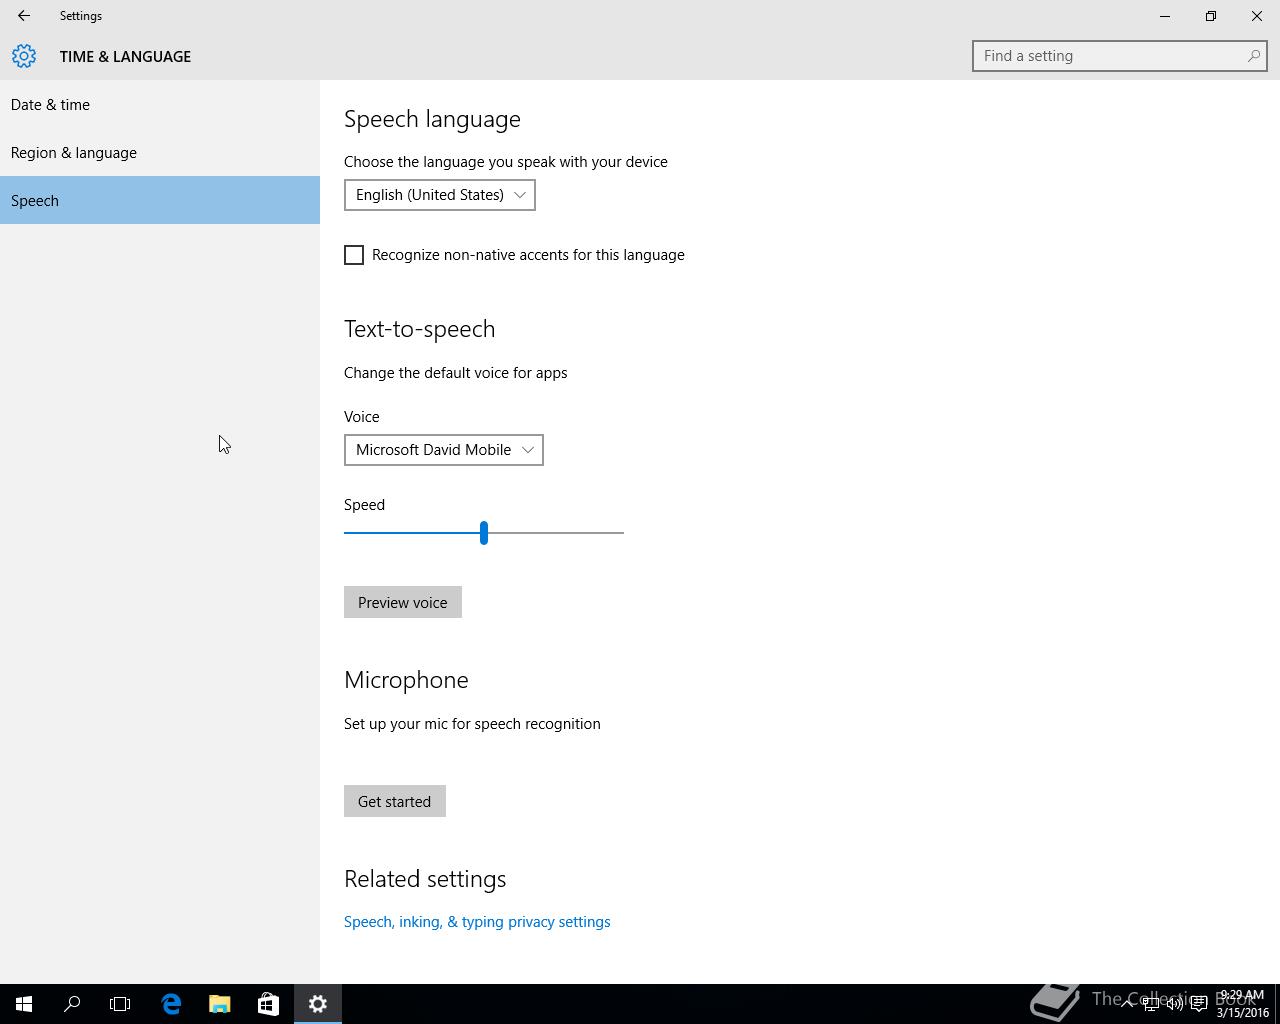Open the Action Center notification icon
This screenshot has height=1024, width=1280.
pyautogui.click(x=1199, y=1004)
